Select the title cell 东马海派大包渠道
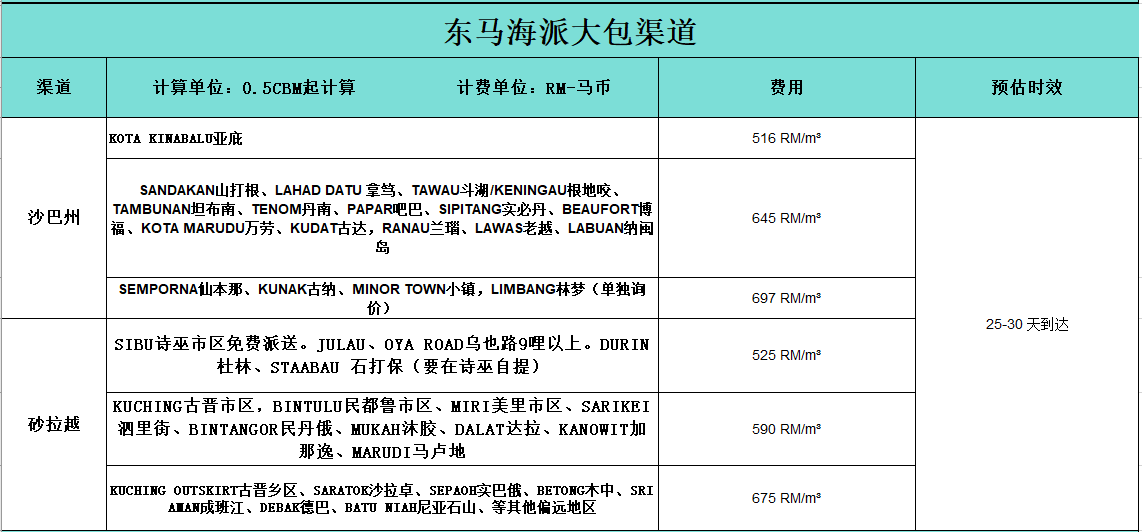 tap(570, 31)
